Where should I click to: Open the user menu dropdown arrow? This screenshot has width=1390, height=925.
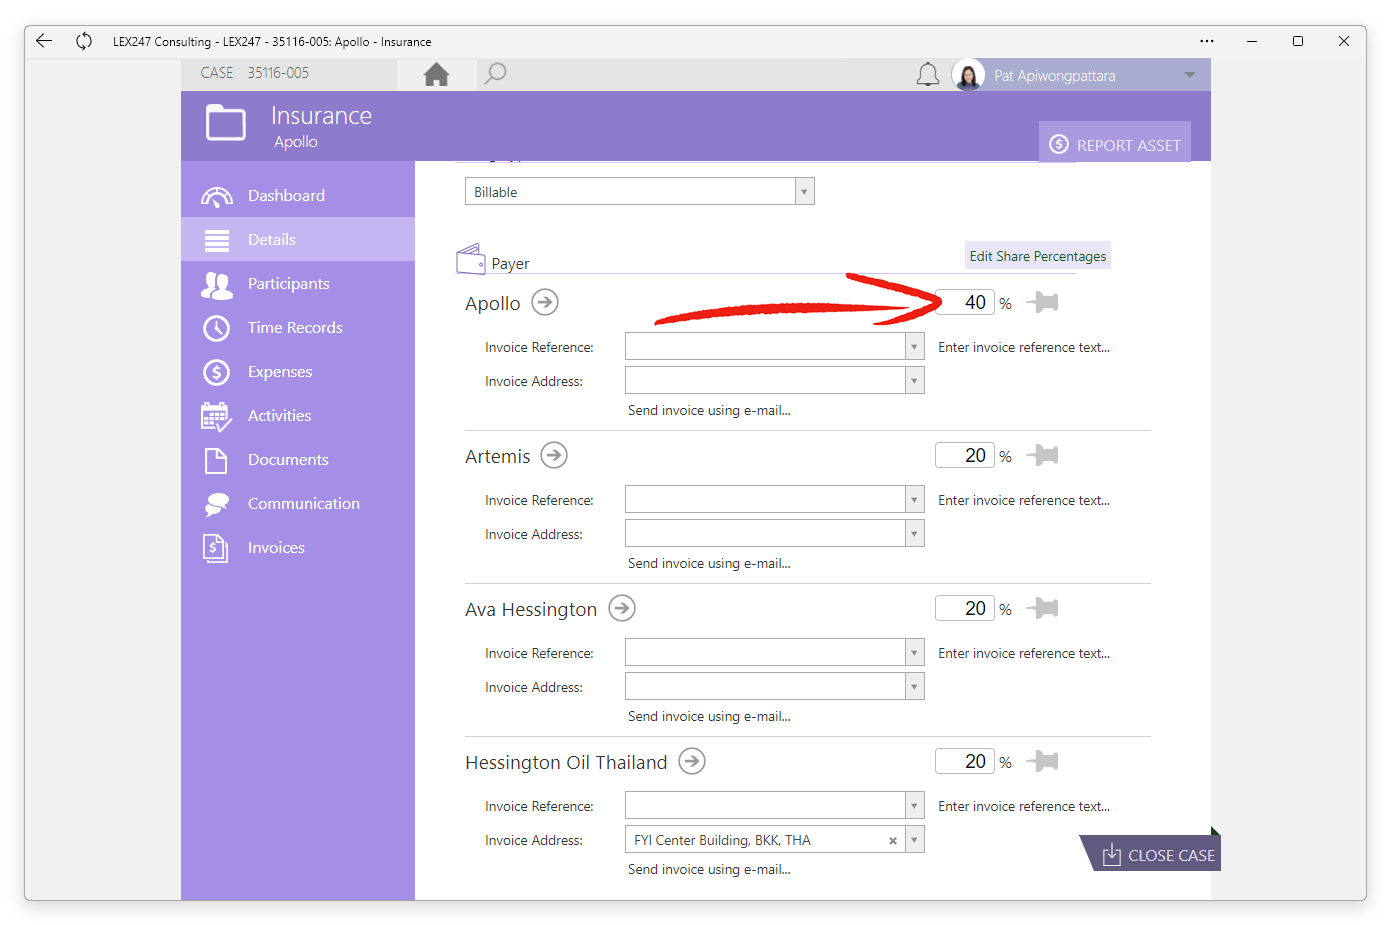tap(1190, 75)
